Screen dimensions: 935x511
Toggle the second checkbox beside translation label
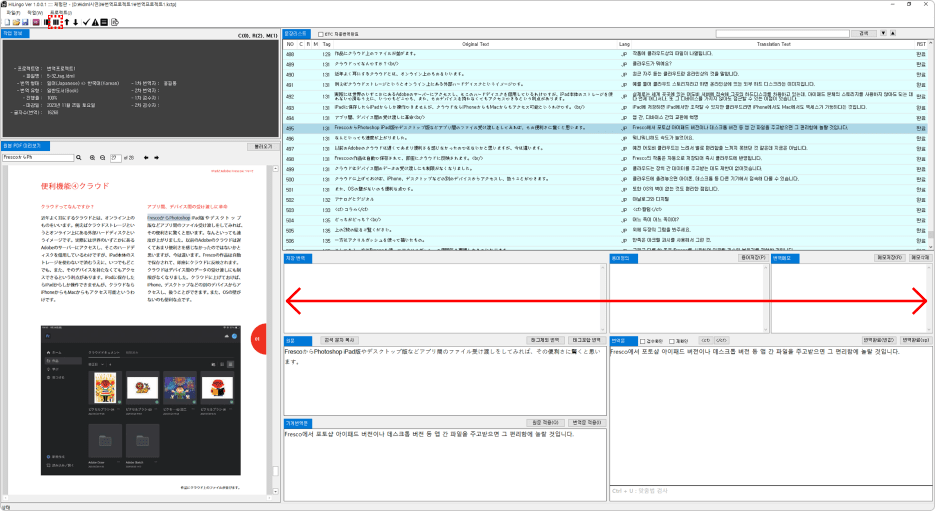click(x=671, y=341)
